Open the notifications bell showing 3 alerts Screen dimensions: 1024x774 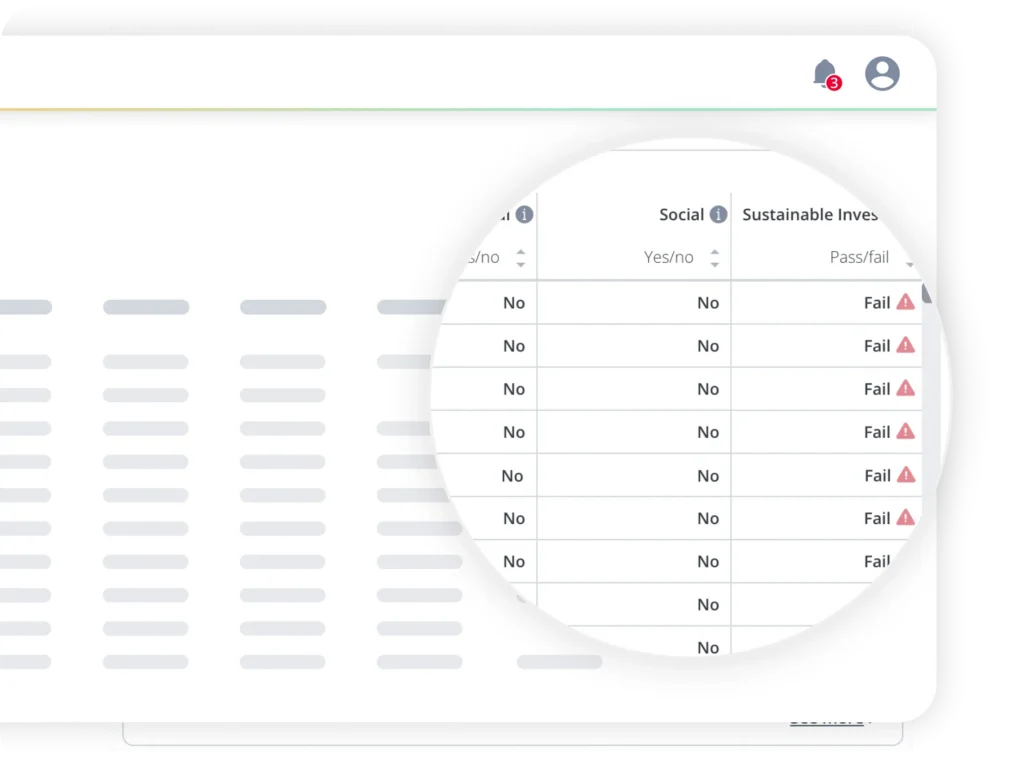(x=826, y=74)
